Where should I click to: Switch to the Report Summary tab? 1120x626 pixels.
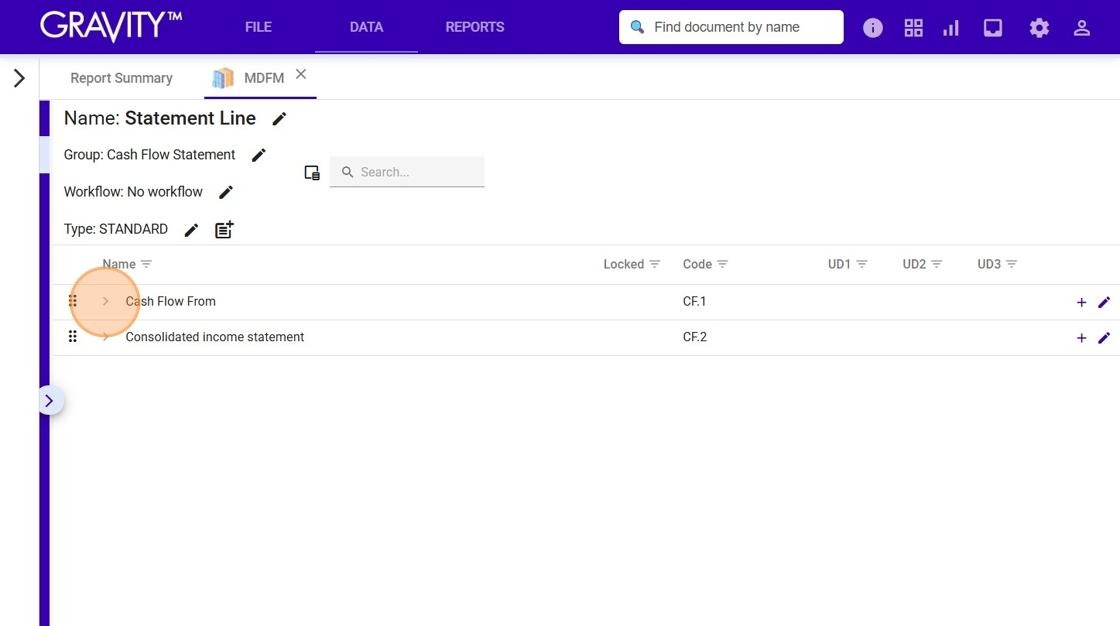point(121,78)
